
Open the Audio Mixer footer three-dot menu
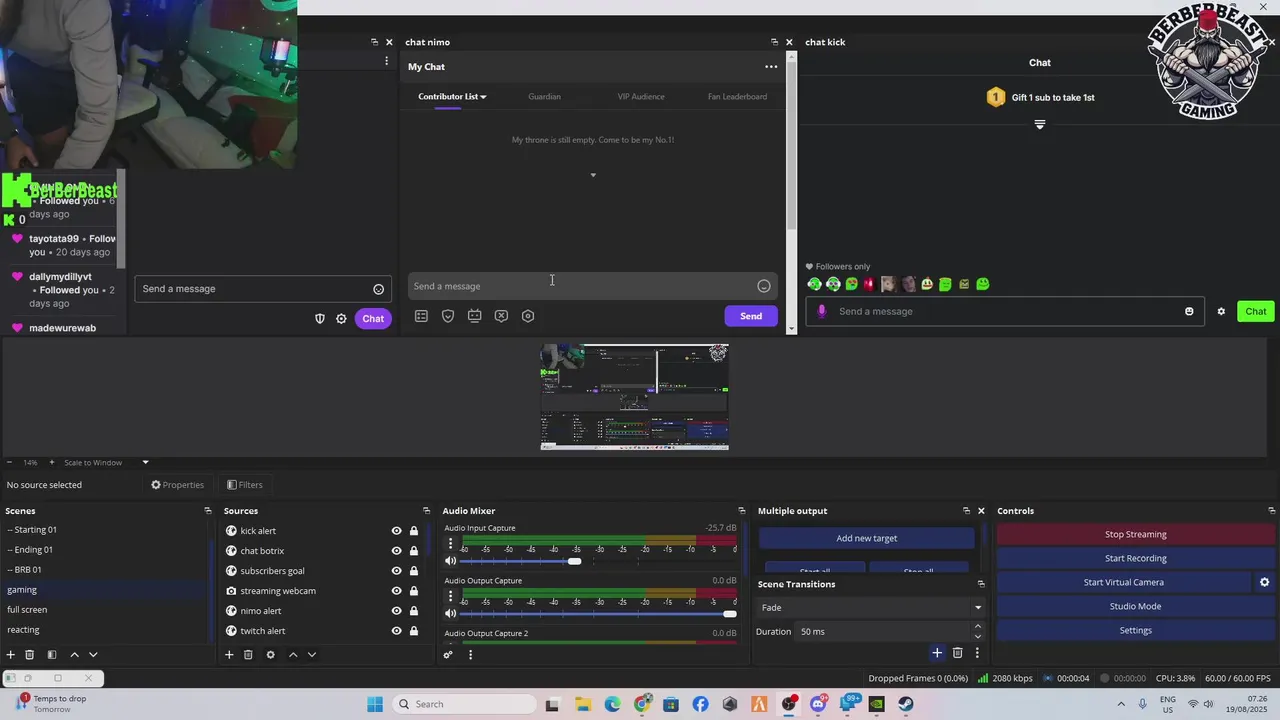pos(470,655)
